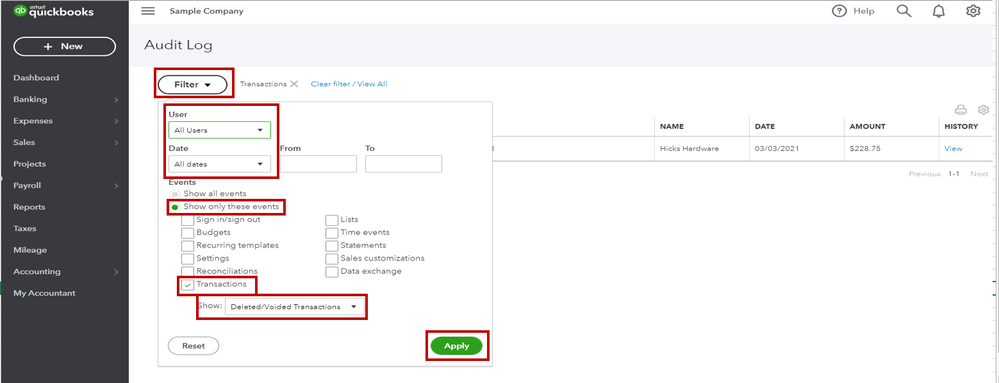This screenshot has width=999, height=383.
Task: Check the Recurring templates checkbox
Action: pyautogui.click(x=187, y=245)
